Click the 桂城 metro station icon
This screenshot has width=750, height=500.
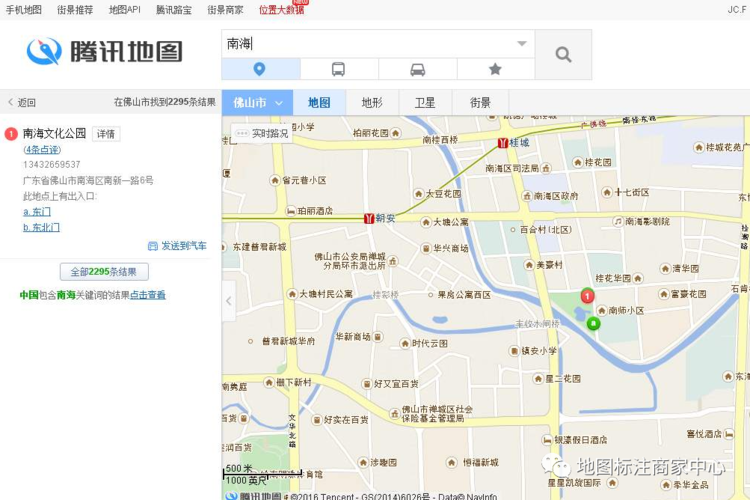503,143
